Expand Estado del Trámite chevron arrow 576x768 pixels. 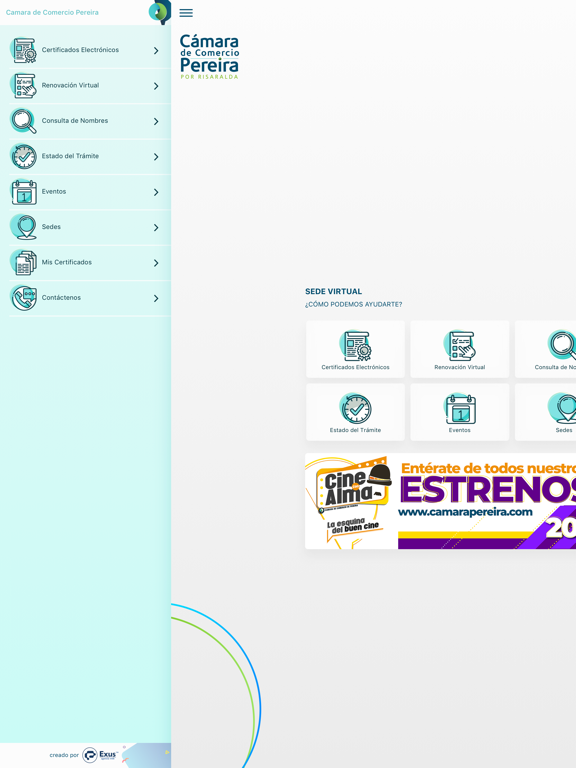(156, 157)
